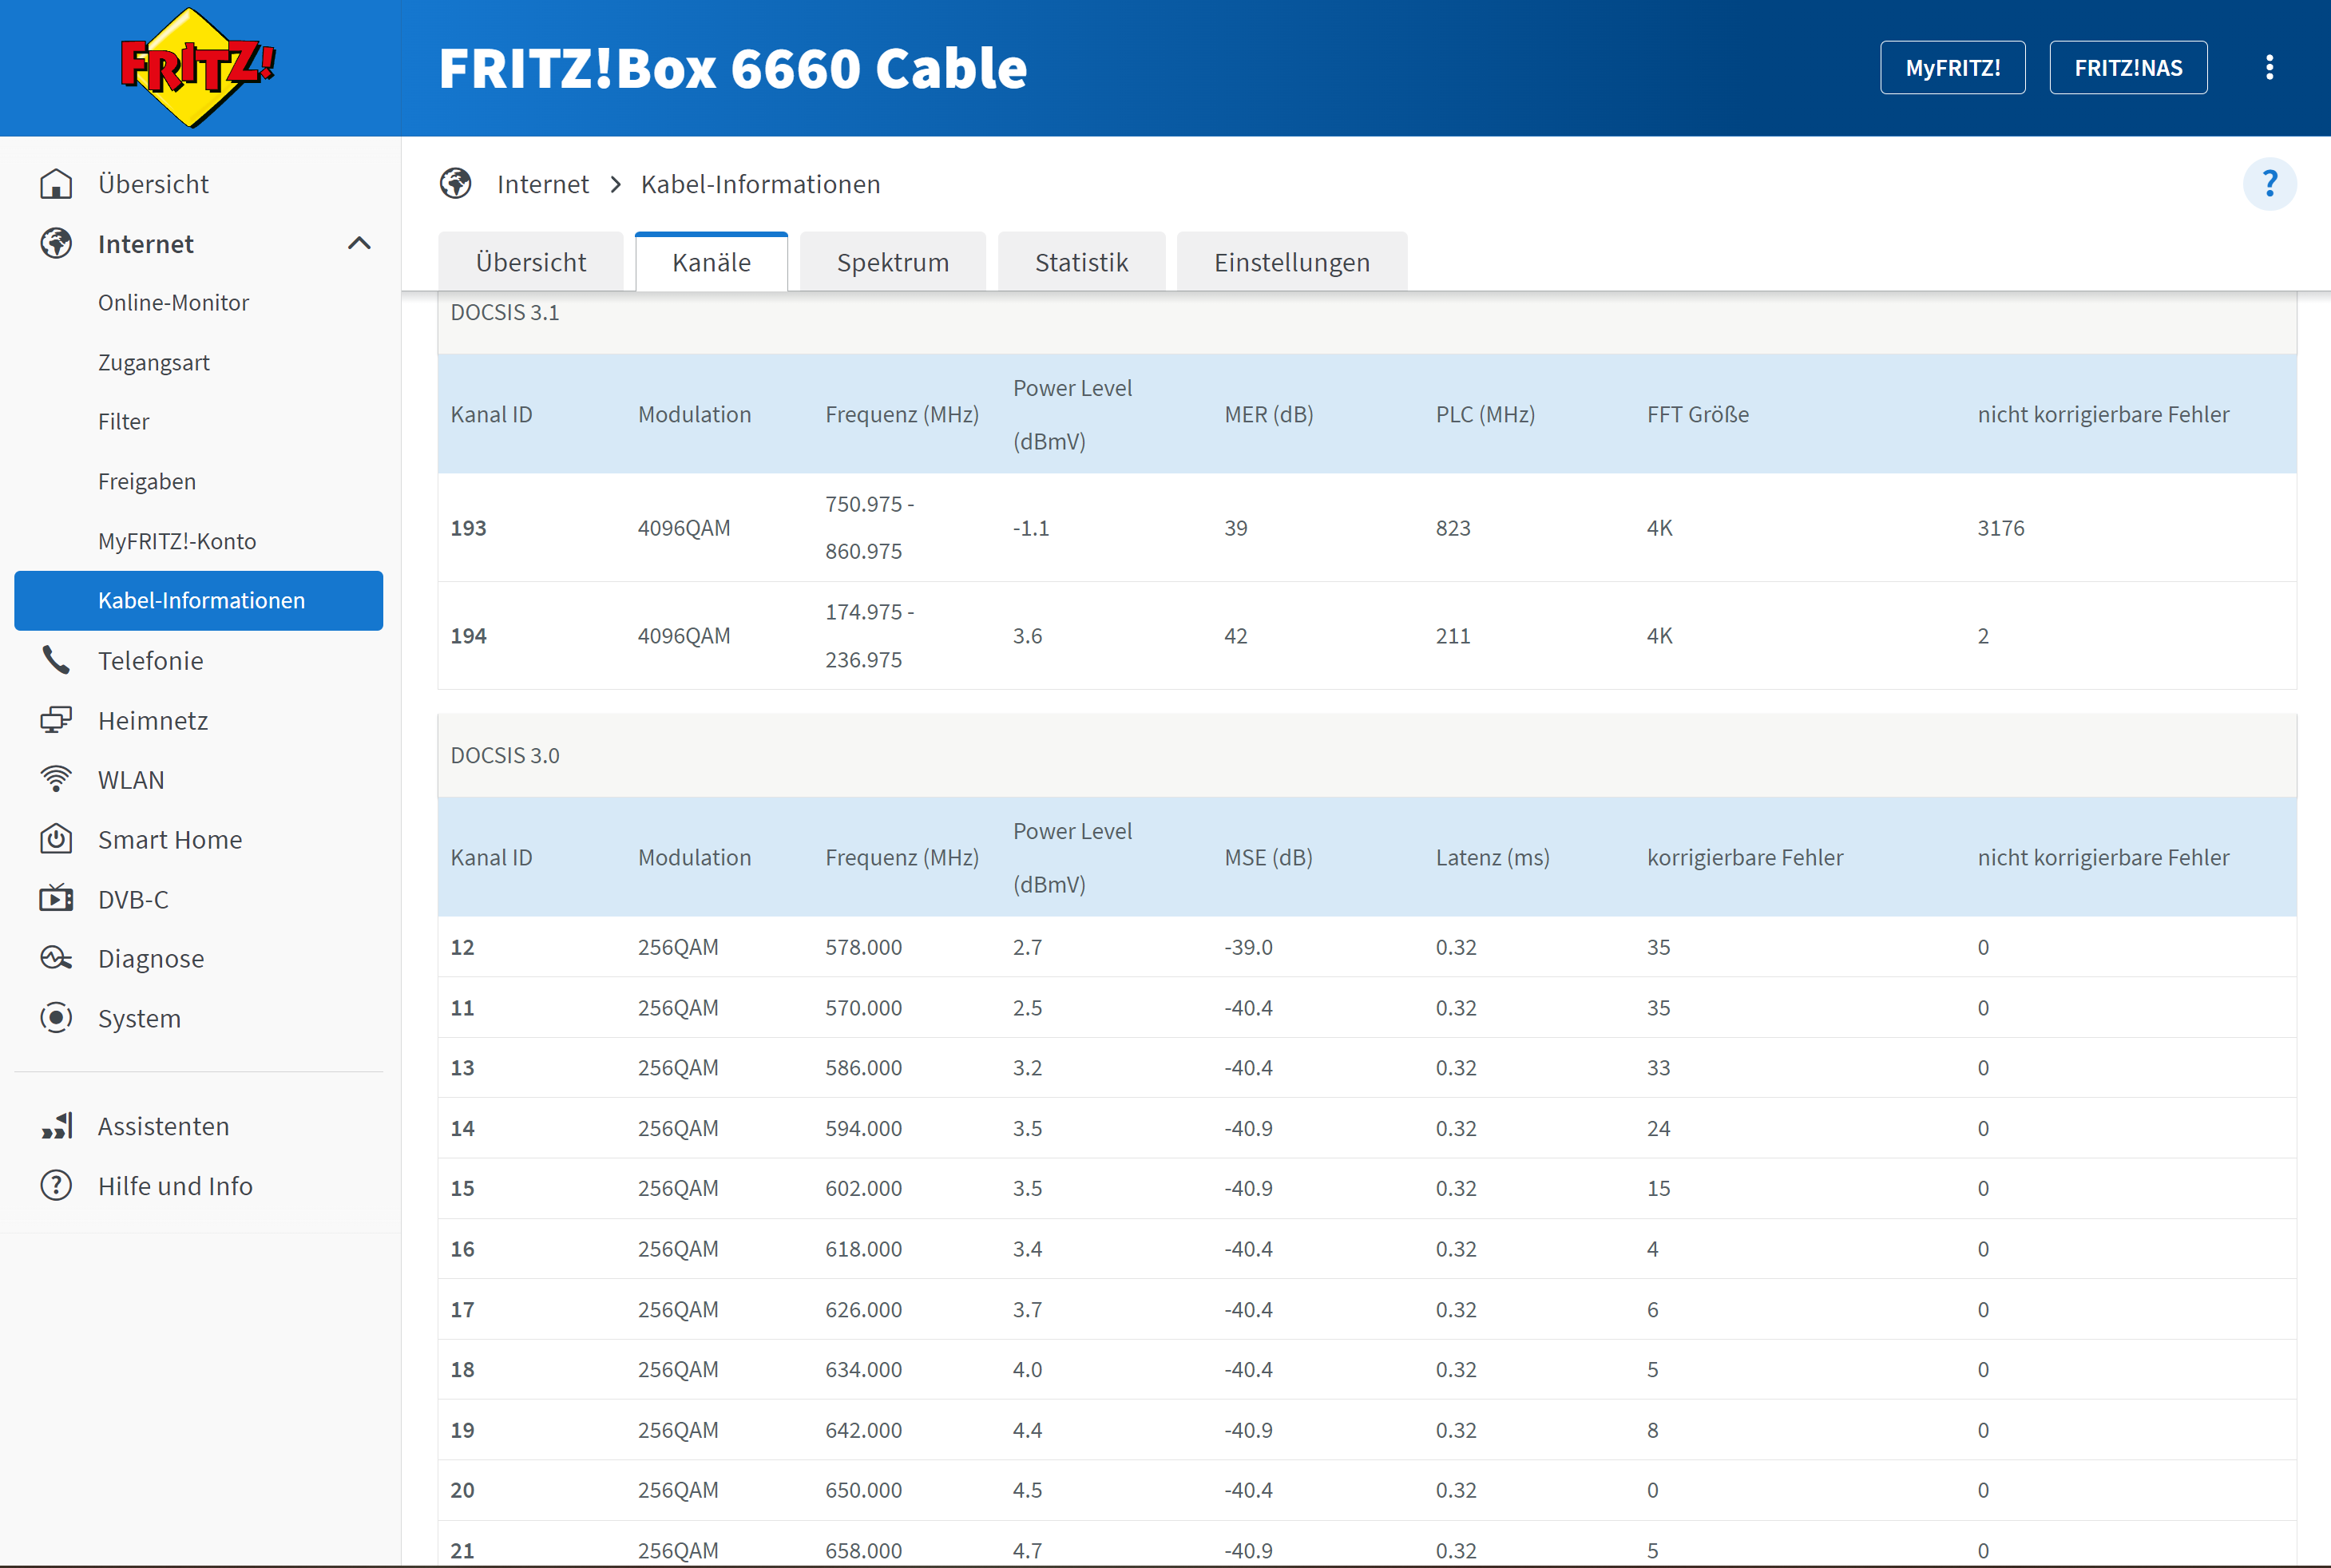Screen dimensions: 2331x1568
Task: Click power level 4.0 in channel 18 row
Action: click(x=1027, y=1369)
